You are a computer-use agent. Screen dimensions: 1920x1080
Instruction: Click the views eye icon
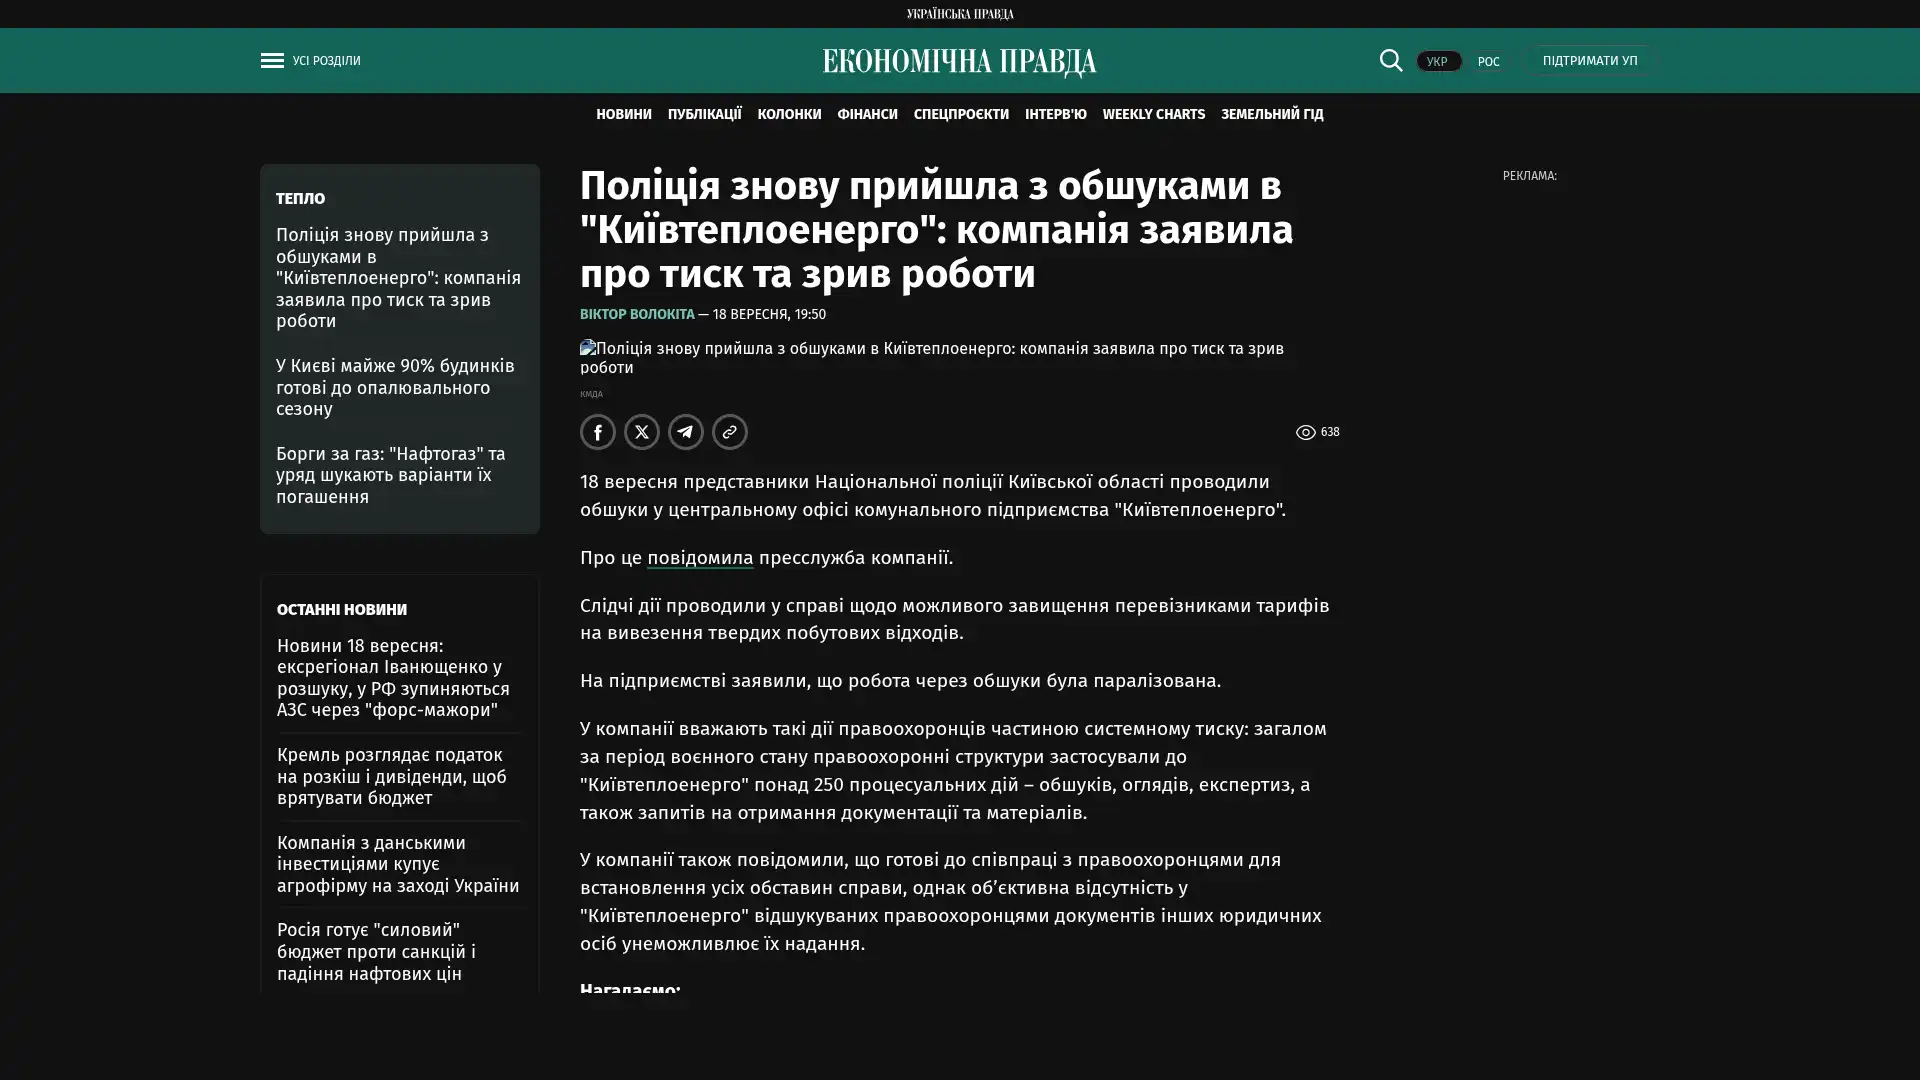coord(1305,432)
